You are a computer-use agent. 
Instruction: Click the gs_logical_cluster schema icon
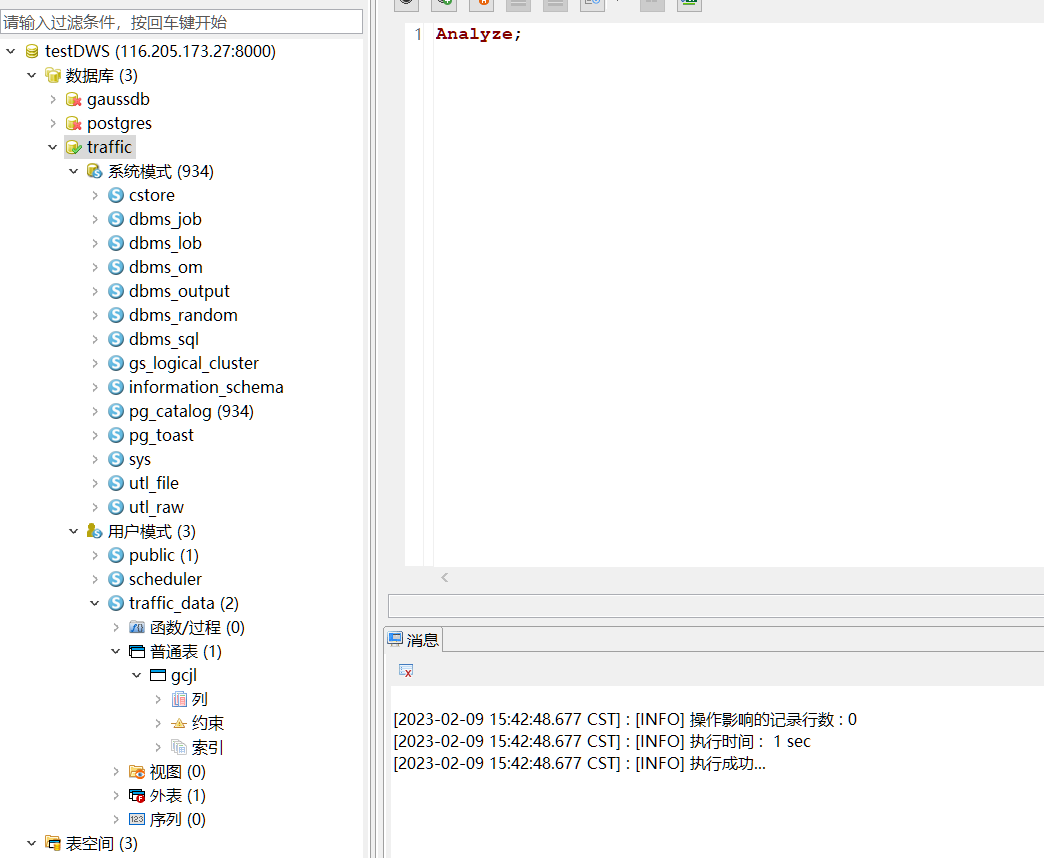pyautogui.click(x=116, y=363)
